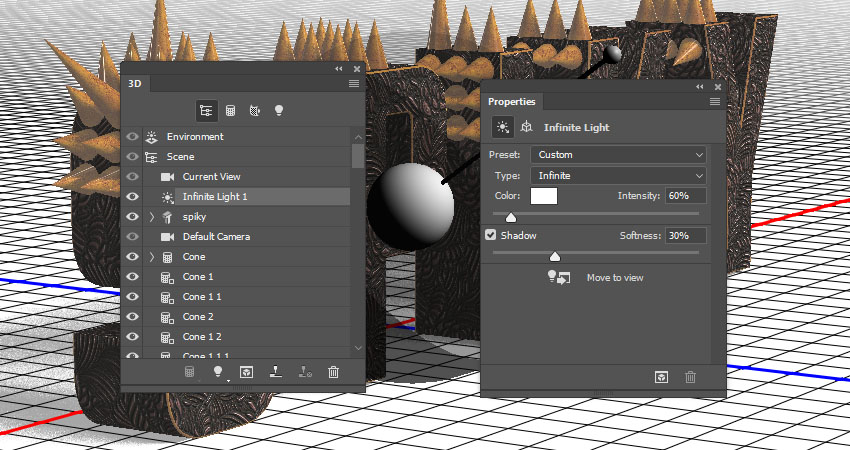Delete selected item with 3D panel trash icon
This screenshot has height=450, width=850.
(333, 372)
